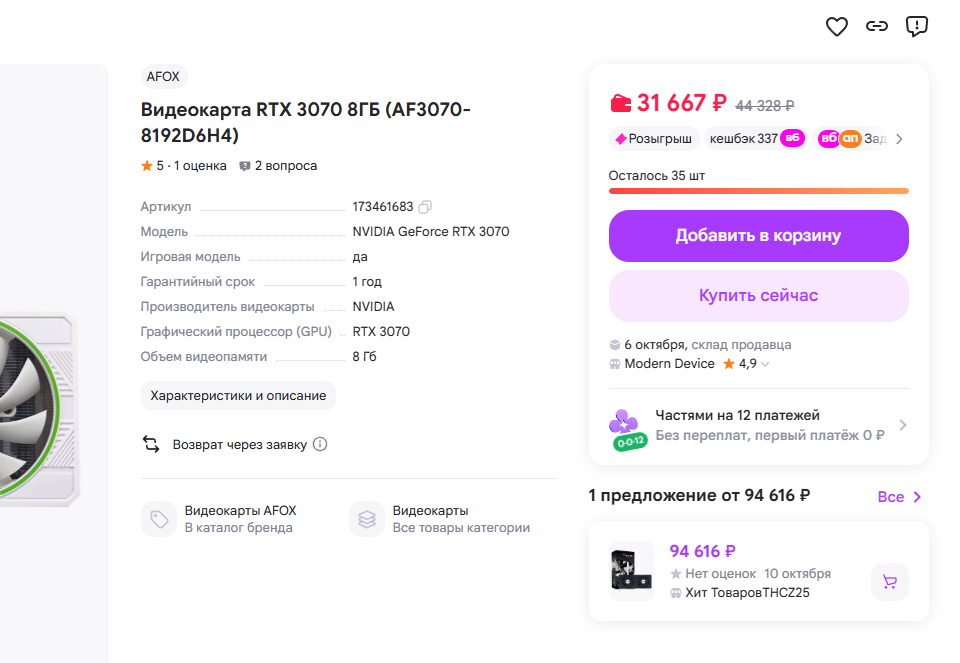Open Характеристики и описание
Viewport: 960px width, 663px height.
click(238, 395)
